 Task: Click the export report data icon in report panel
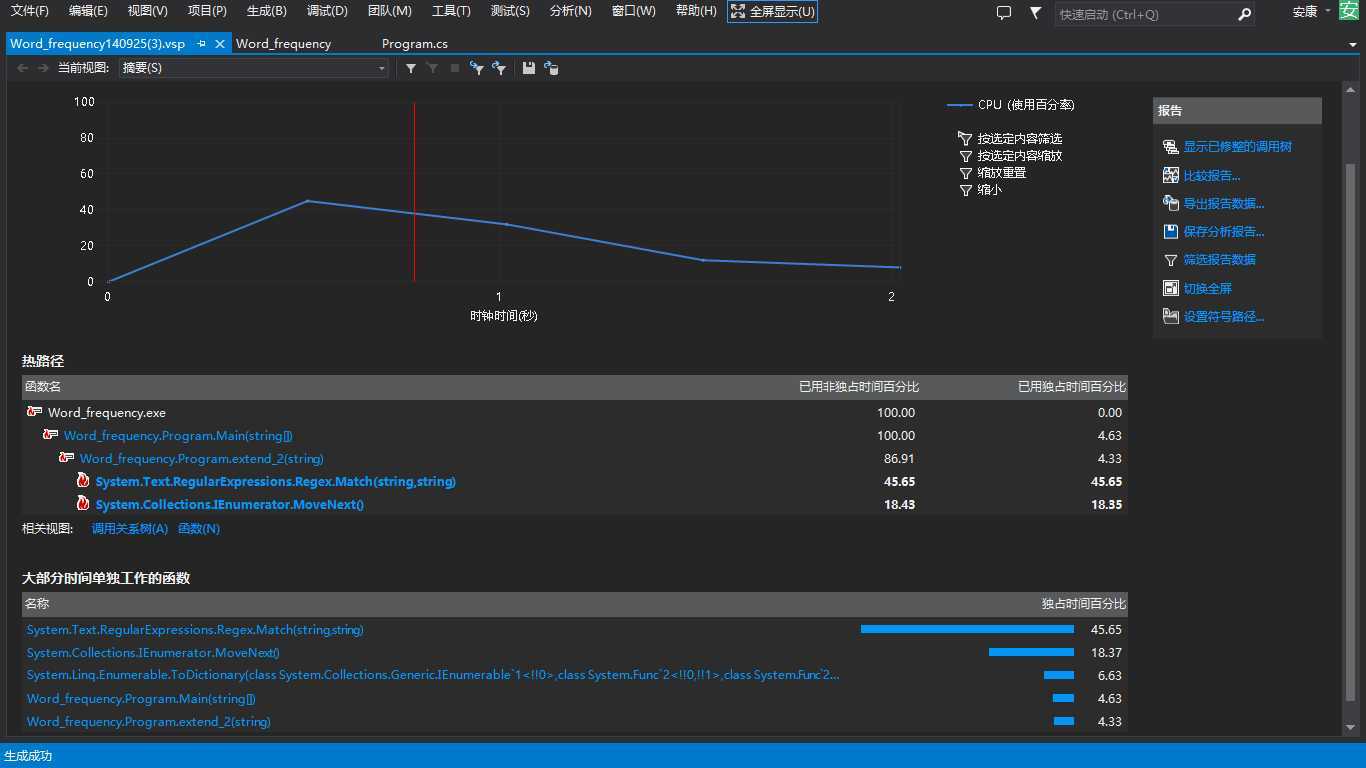[x=1171, y=203]
